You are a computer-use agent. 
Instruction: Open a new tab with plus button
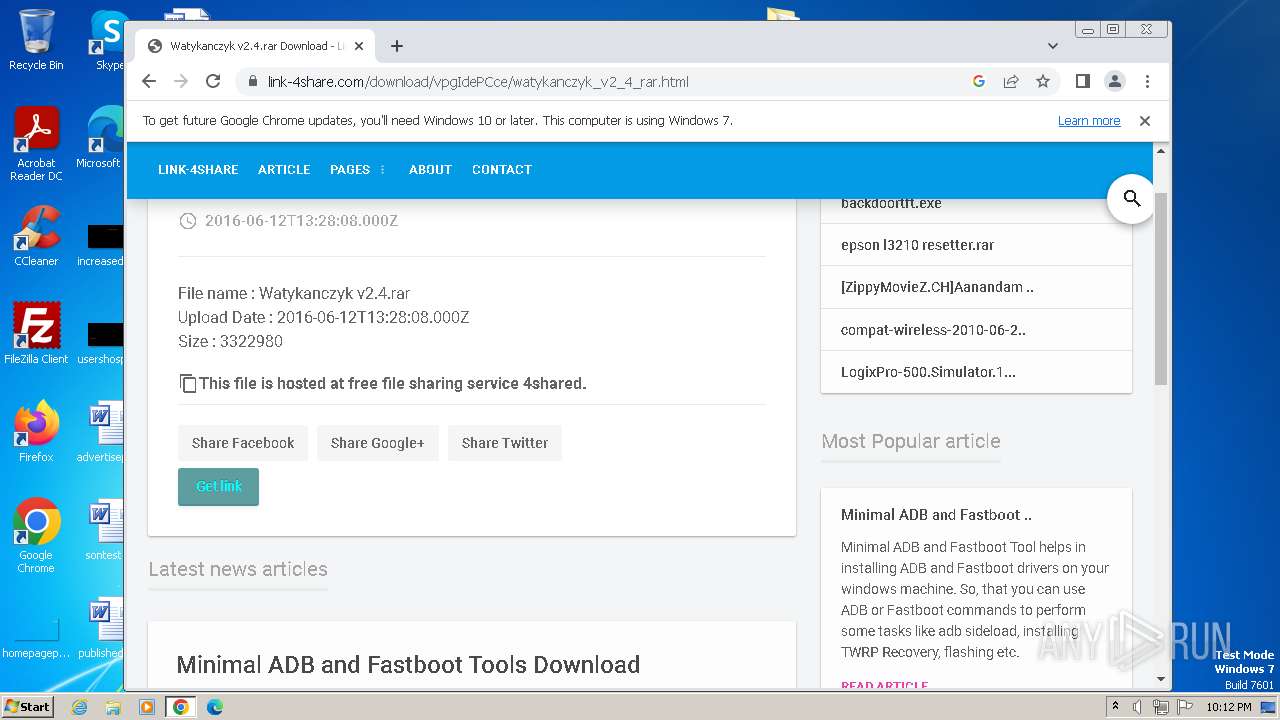coord(397,46)
